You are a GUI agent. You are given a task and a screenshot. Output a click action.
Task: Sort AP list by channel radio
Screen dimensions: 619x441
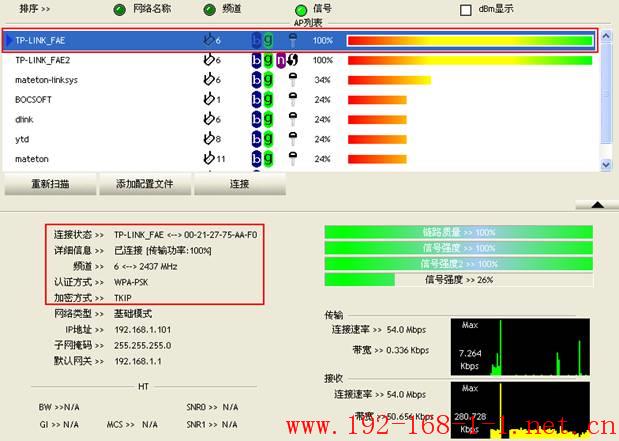[x=210, y=10]
